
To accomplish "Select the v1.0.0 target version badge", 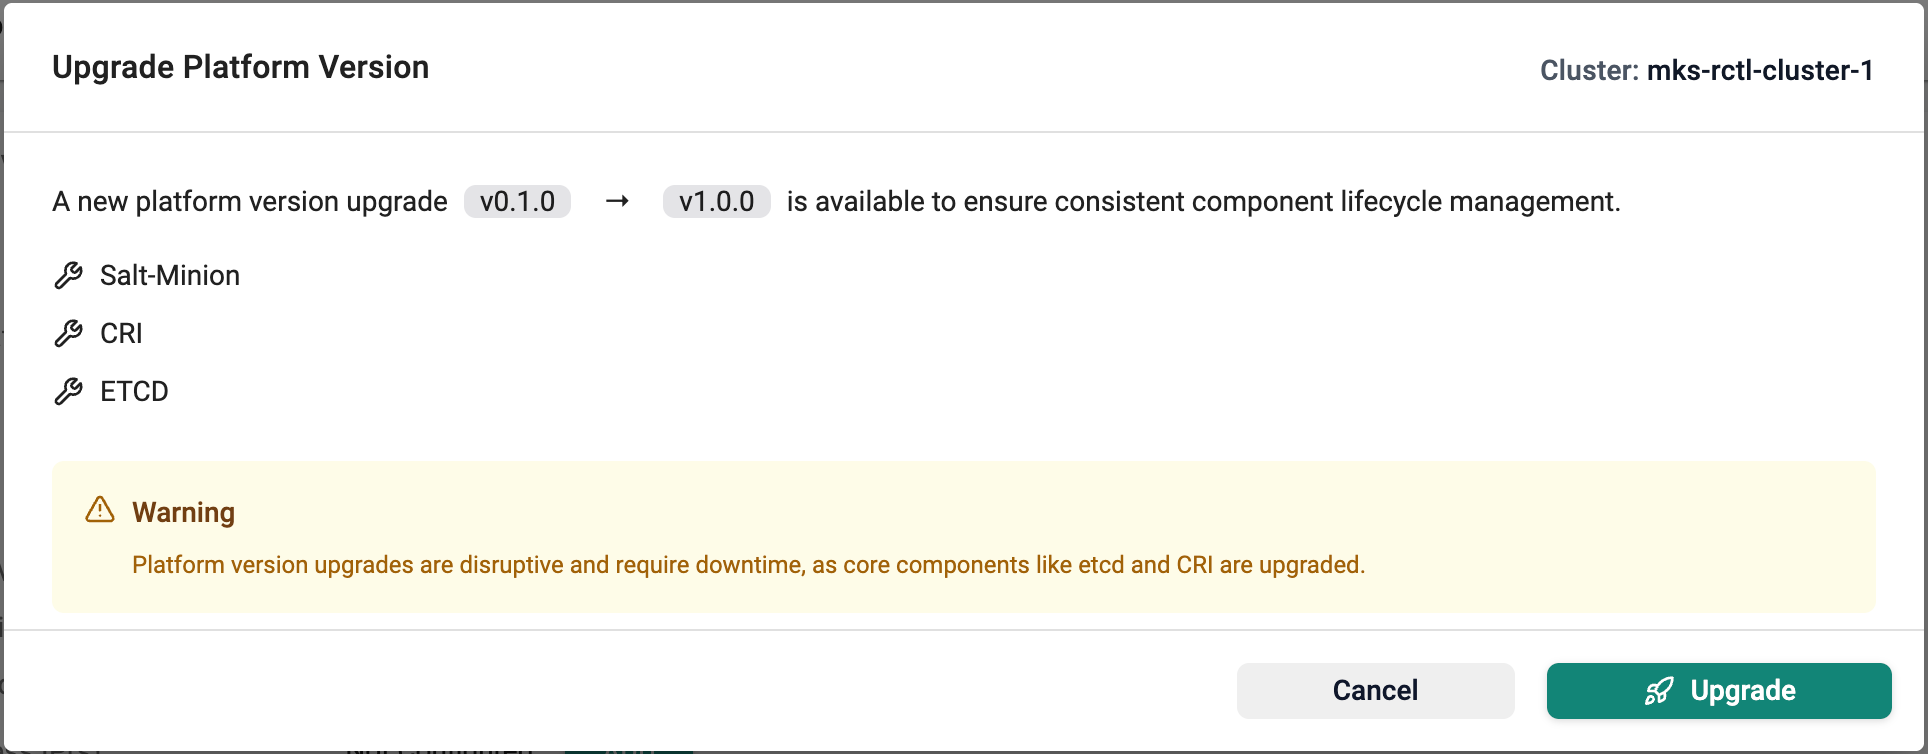I will pyautogui.click(x=716, y=202).
